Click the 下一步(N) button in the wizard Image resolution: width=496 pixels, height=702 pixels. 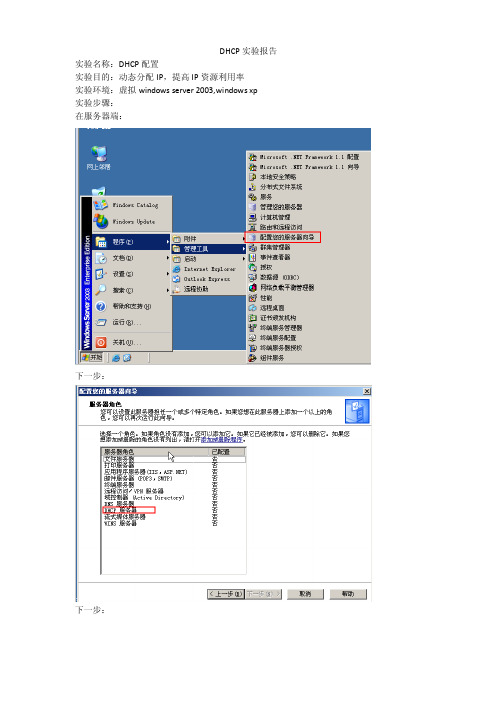263,594
